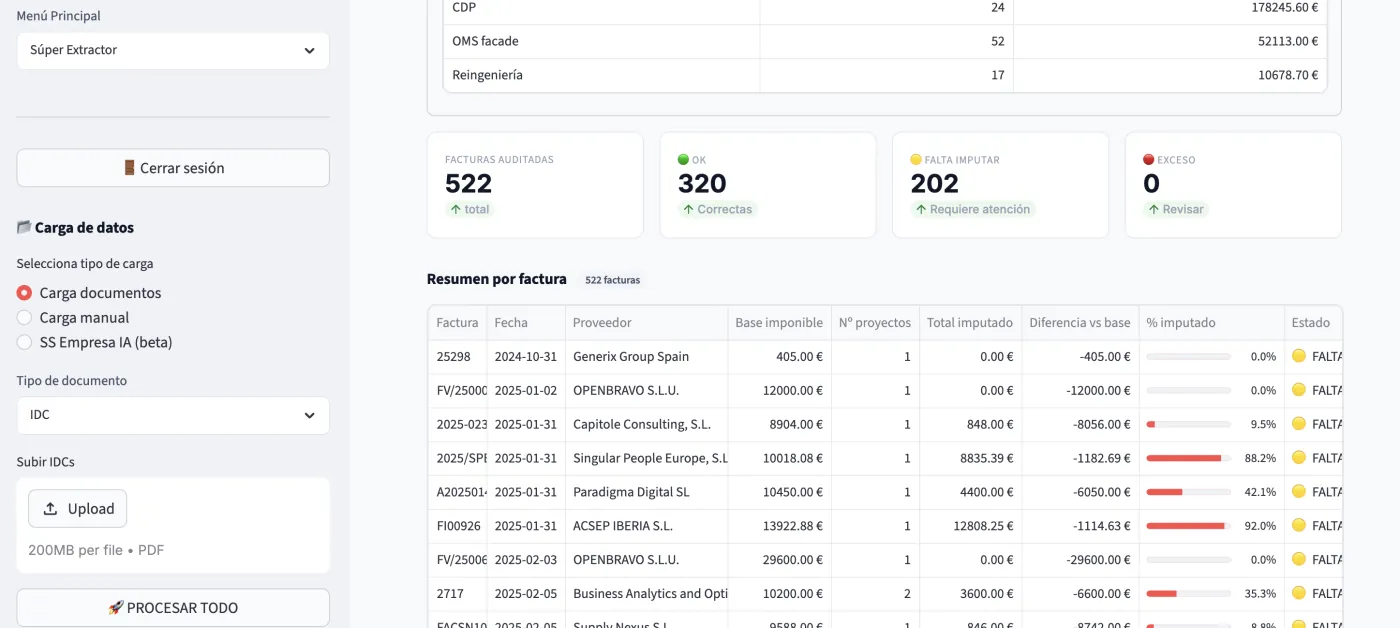This screenshot has width=1400, height=628.
Task: Click the upload arrow icon
Action: (50, 509)
